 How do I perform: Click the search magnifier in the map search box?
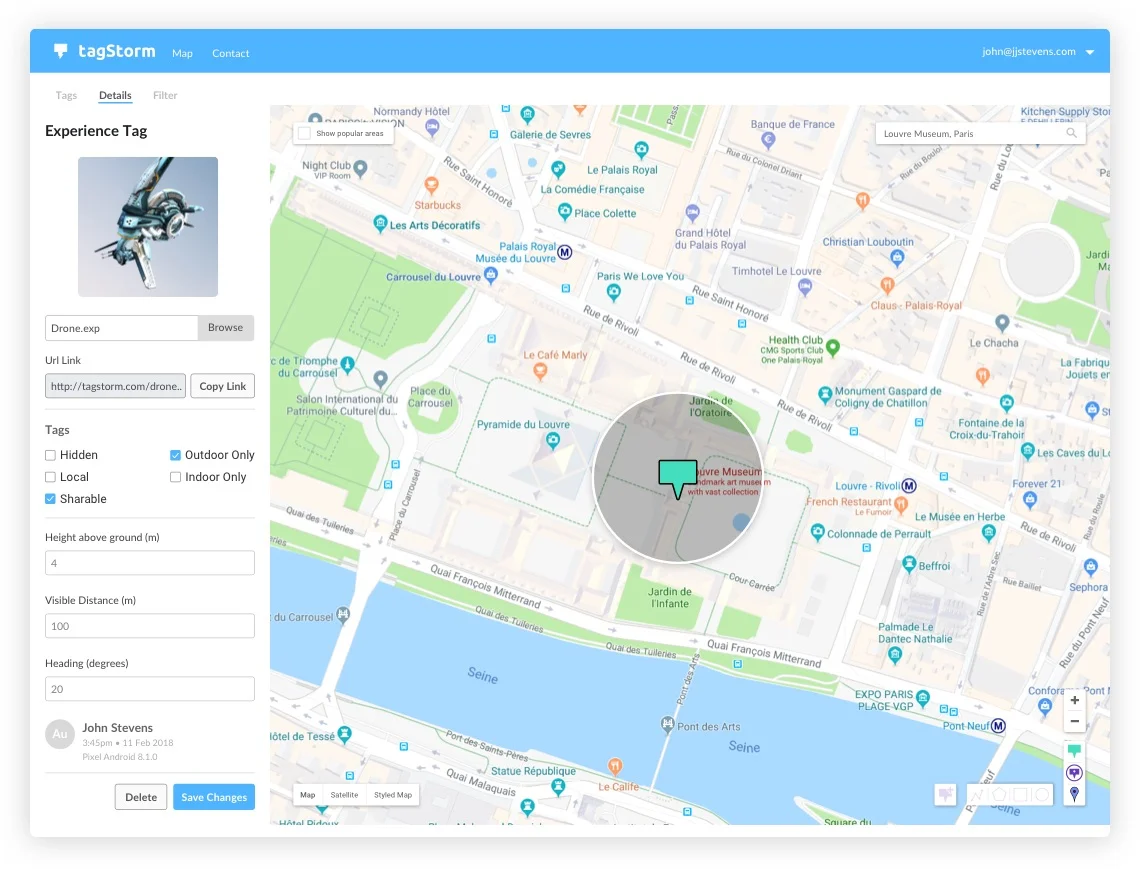[x=1071, y=133]
